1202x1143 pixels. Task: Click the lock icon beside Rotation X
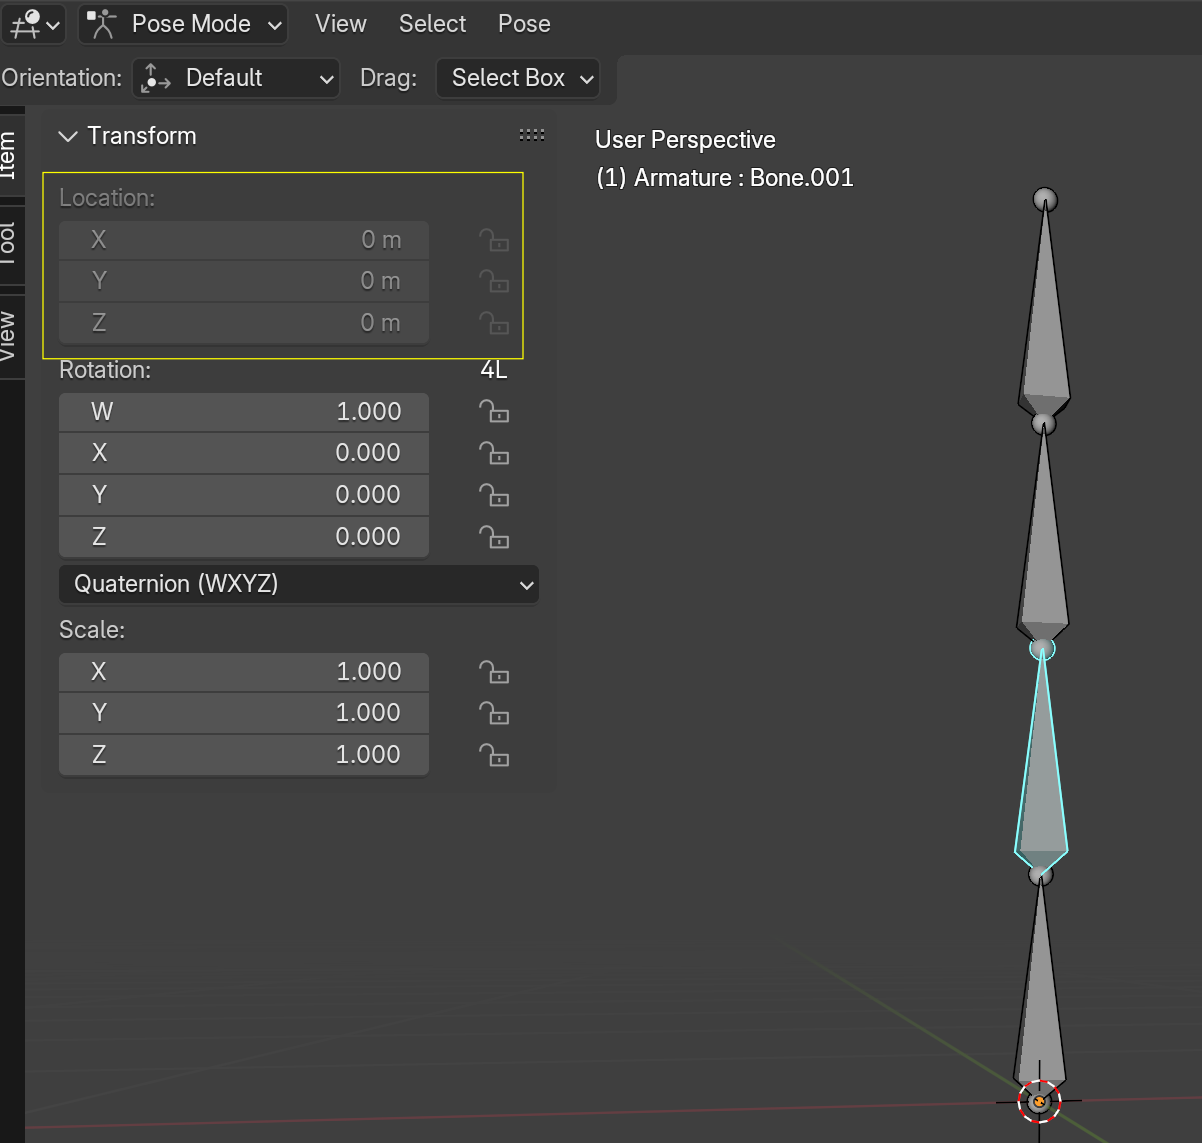coord(494,453)
